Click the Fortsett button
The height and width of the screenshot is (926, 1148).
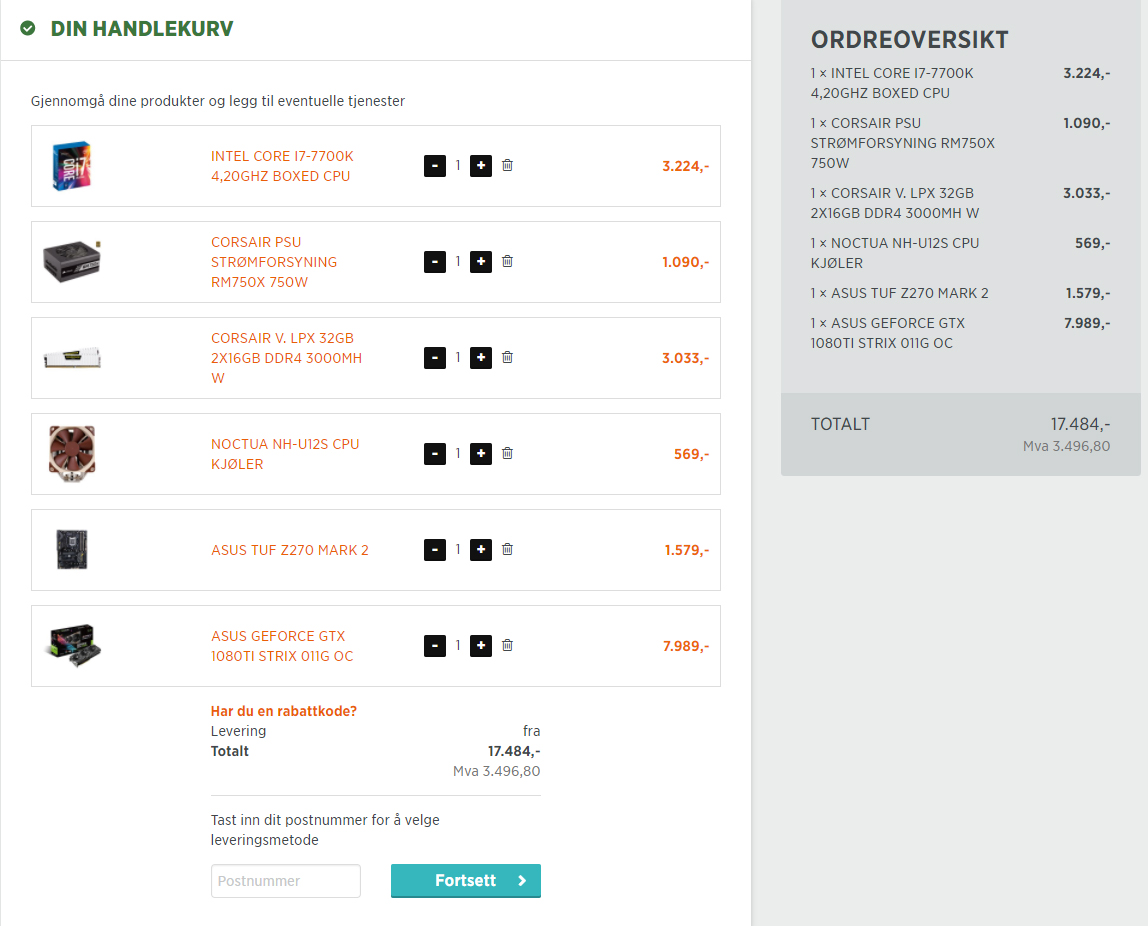[466, 881]
